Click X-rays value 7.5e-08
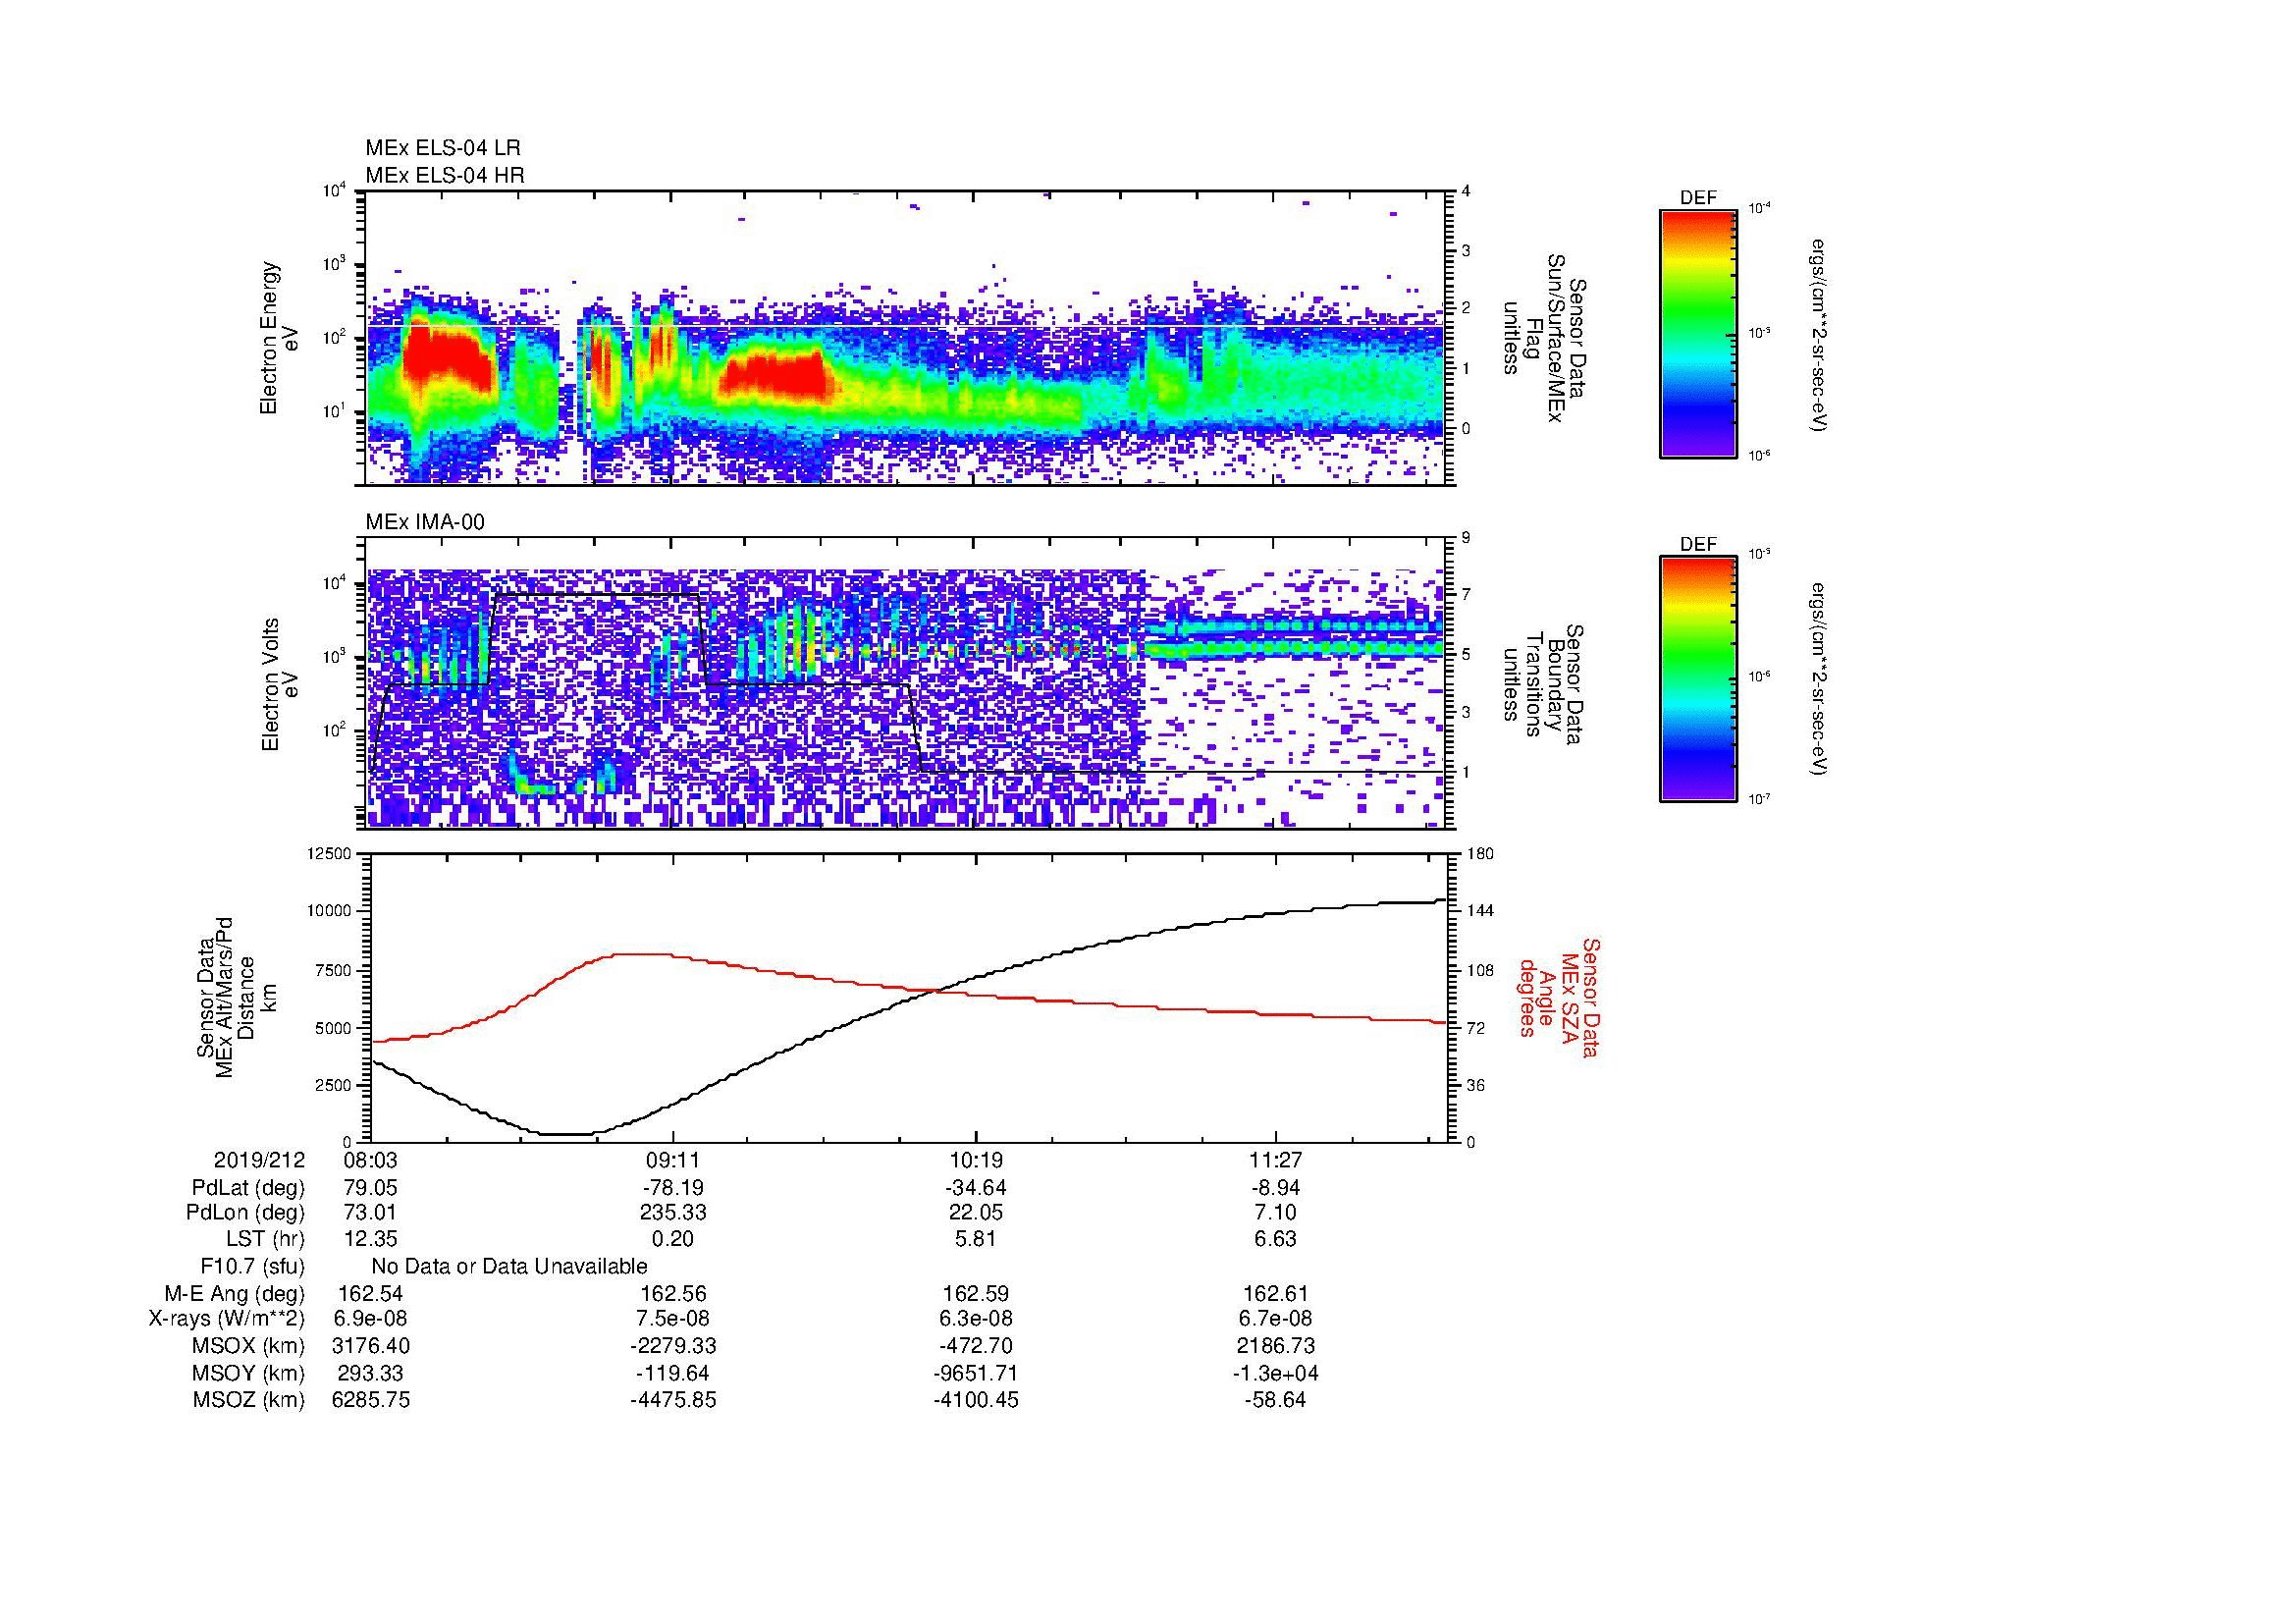The height and width of the screenshot is (1623, 2296). 672,1319
